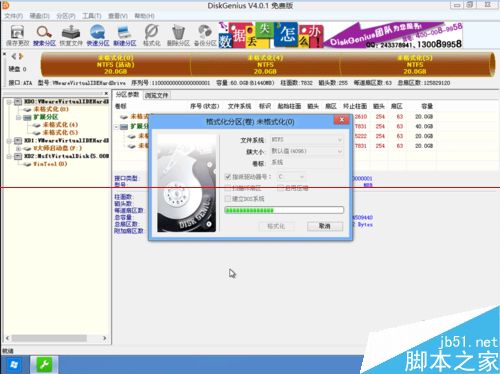The image size is (500, 374).
Task: Click the end cylinder value 5222
Action: point(361,136)
